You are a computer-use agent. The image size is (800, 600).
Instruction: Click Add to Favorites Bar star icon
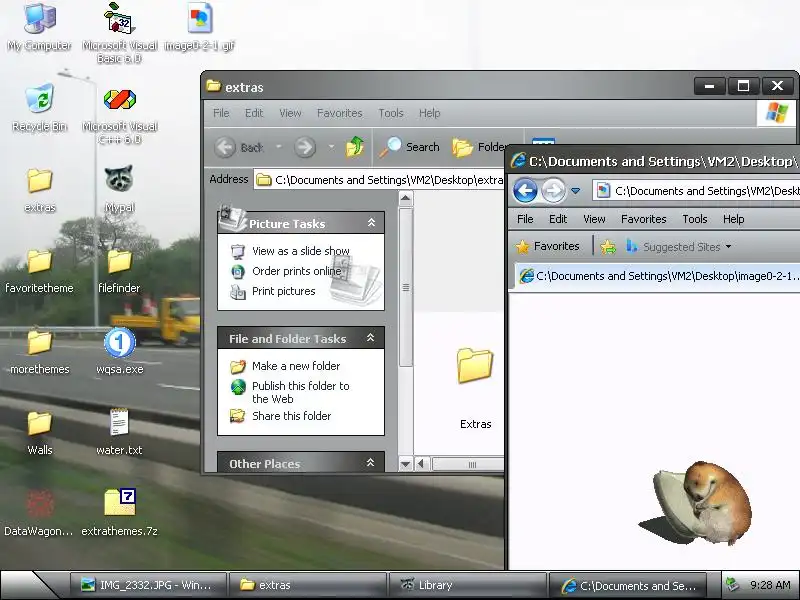tap(608, 247)
